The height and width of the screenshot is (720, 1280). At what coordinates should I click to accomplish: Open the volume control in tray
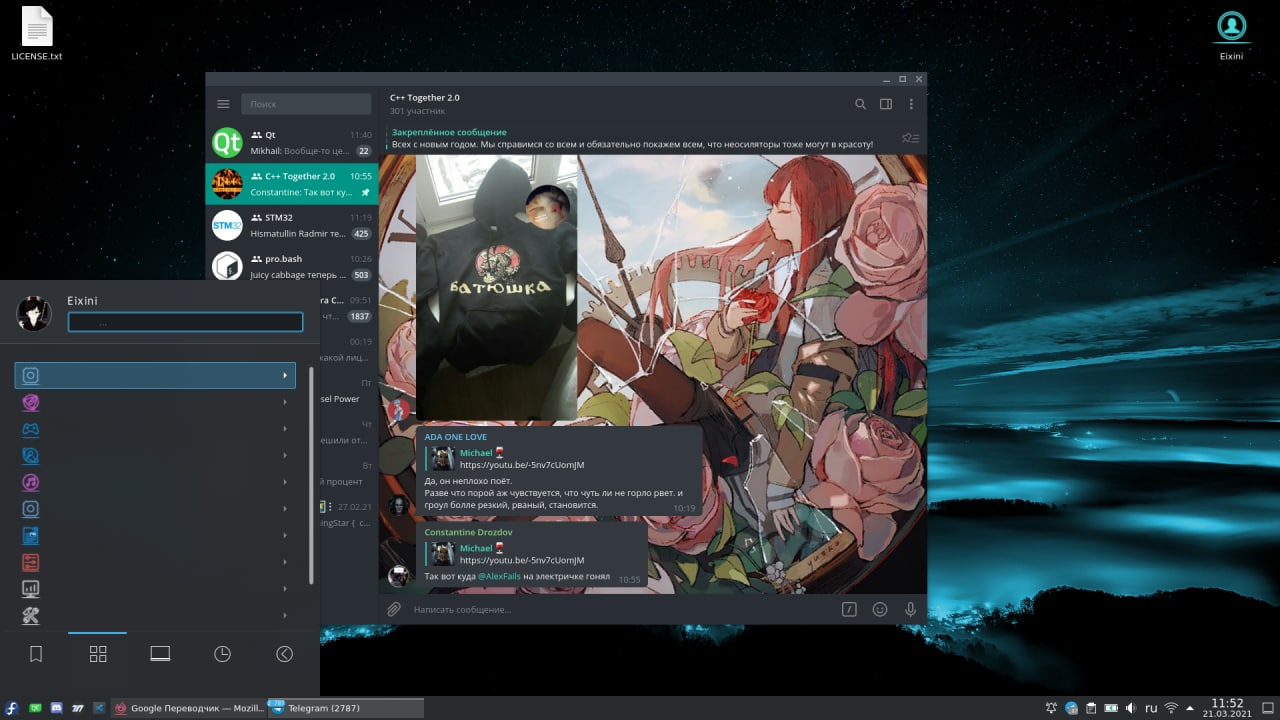1131,708
